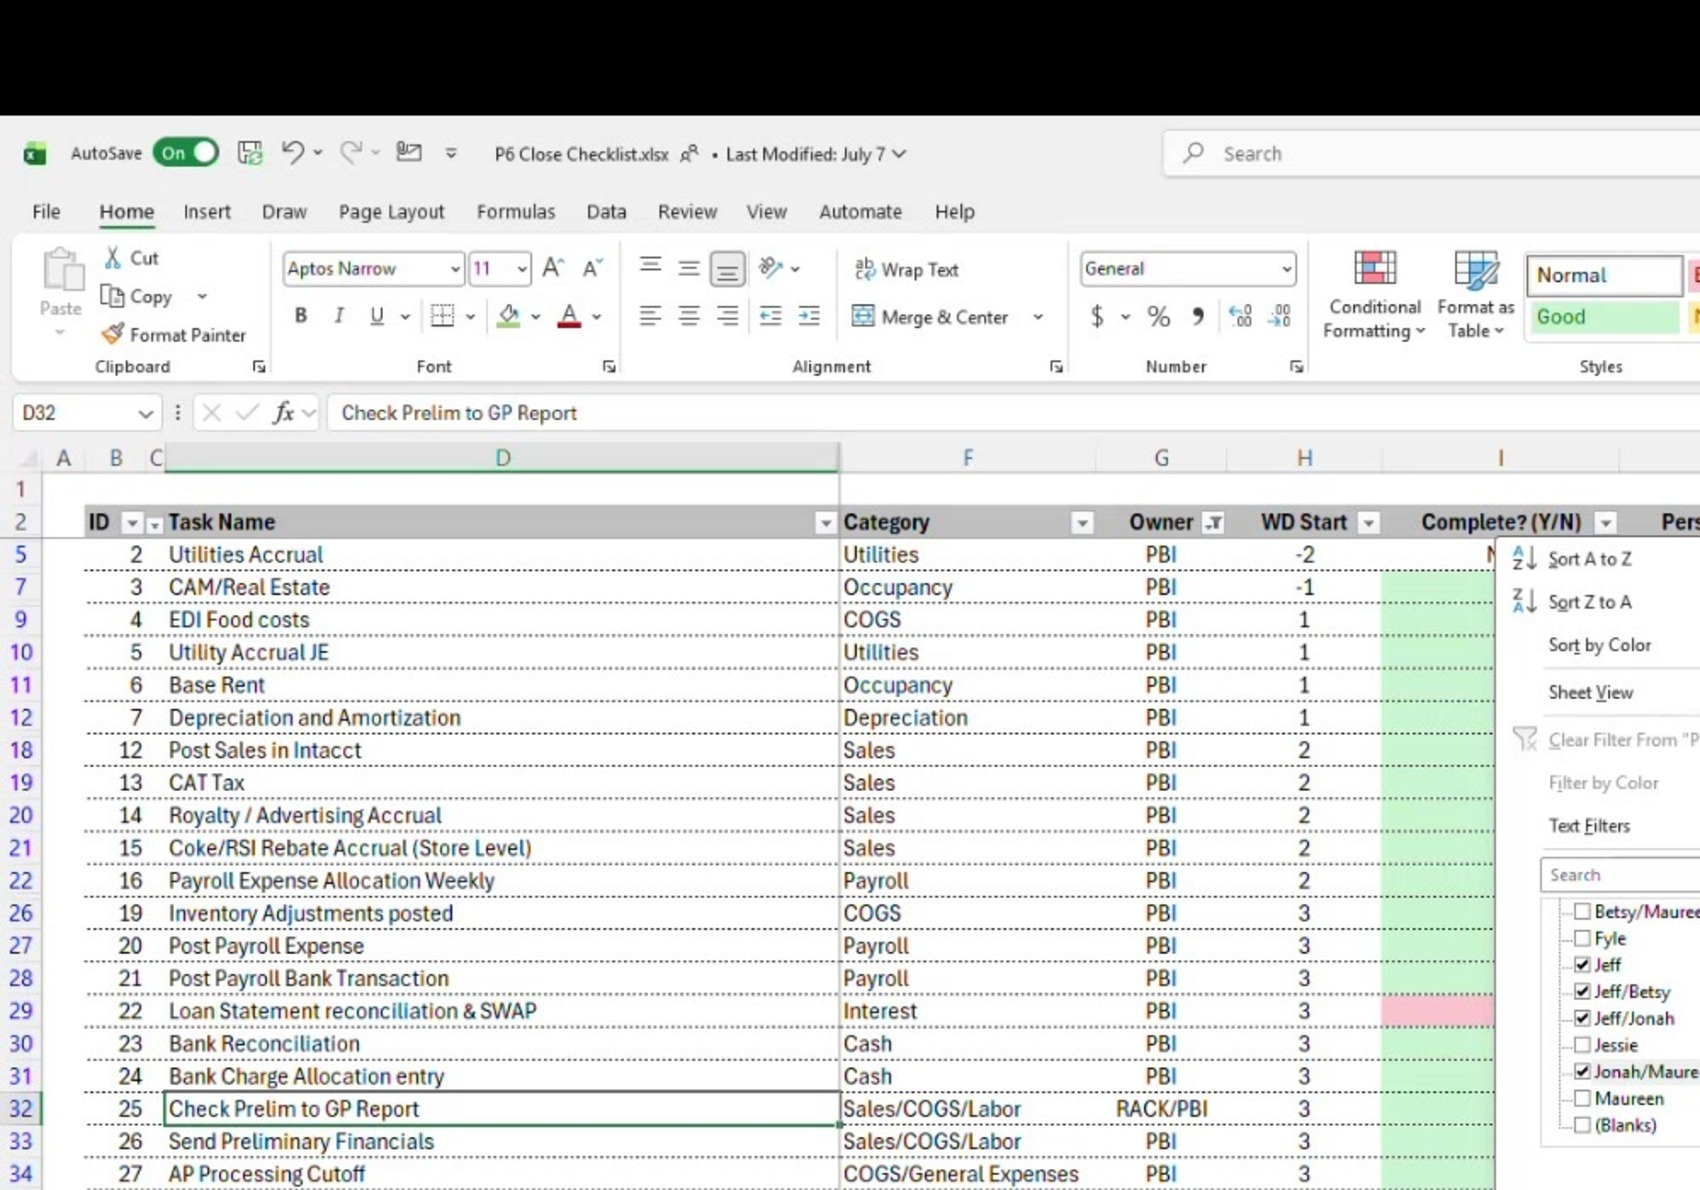Activate the Format Painter brush

113,334
